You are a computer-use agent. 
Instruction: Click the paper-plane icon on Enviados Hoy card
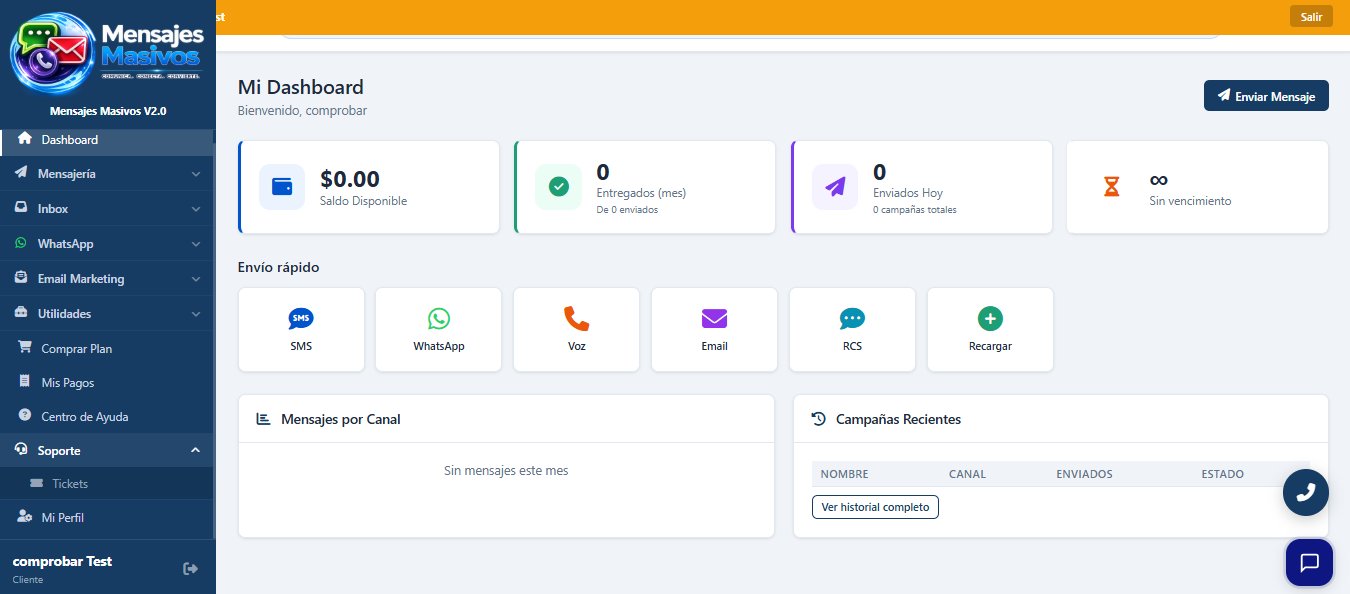point(835,187)
